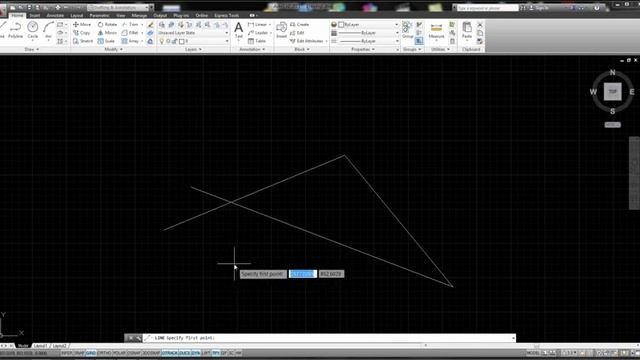Click the Erase icon in Modify panel
Image resolution: width=640 pixels, height=360 pixels.
(150, 25)
